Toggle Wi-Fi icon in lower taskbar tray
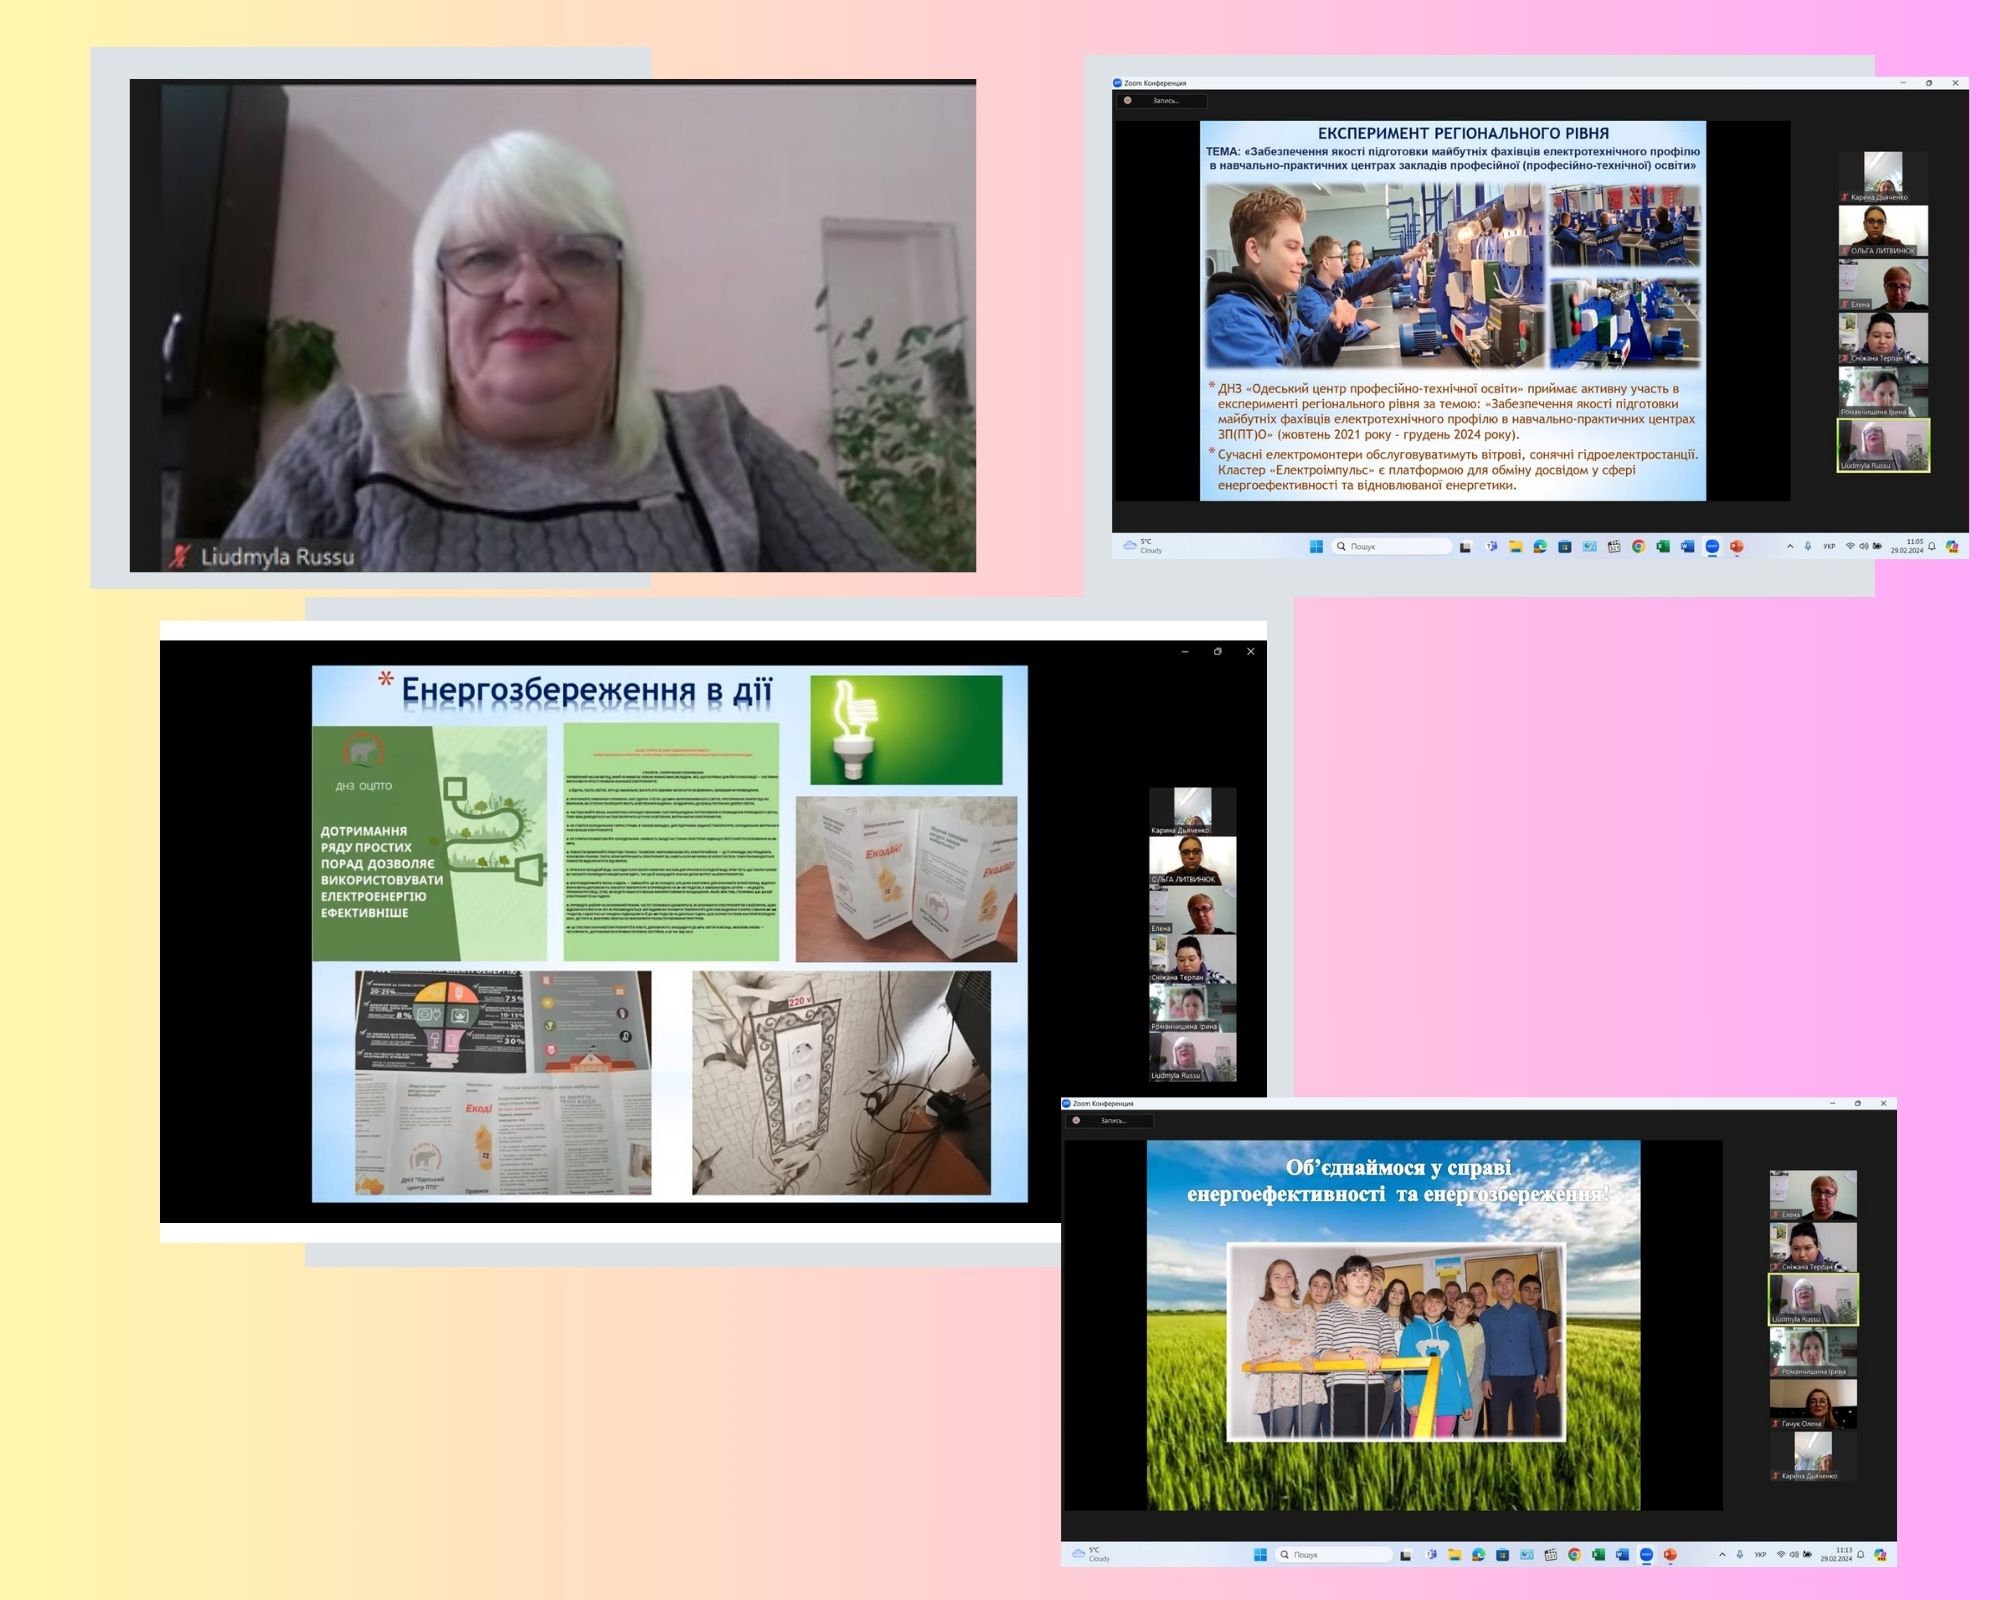 pos(1780,1555)
